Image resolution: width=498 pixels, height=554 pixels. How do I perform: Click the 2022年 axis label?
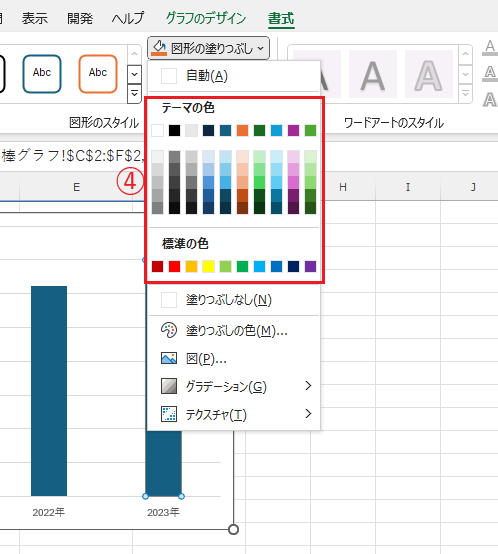coord(49,512)
